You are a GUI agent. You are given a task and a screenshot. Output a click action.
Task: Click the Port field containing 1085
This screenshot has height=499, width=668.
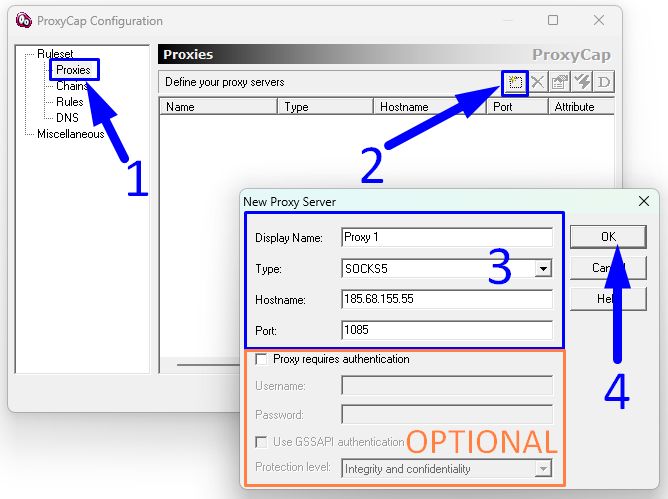tap(447, 330)
